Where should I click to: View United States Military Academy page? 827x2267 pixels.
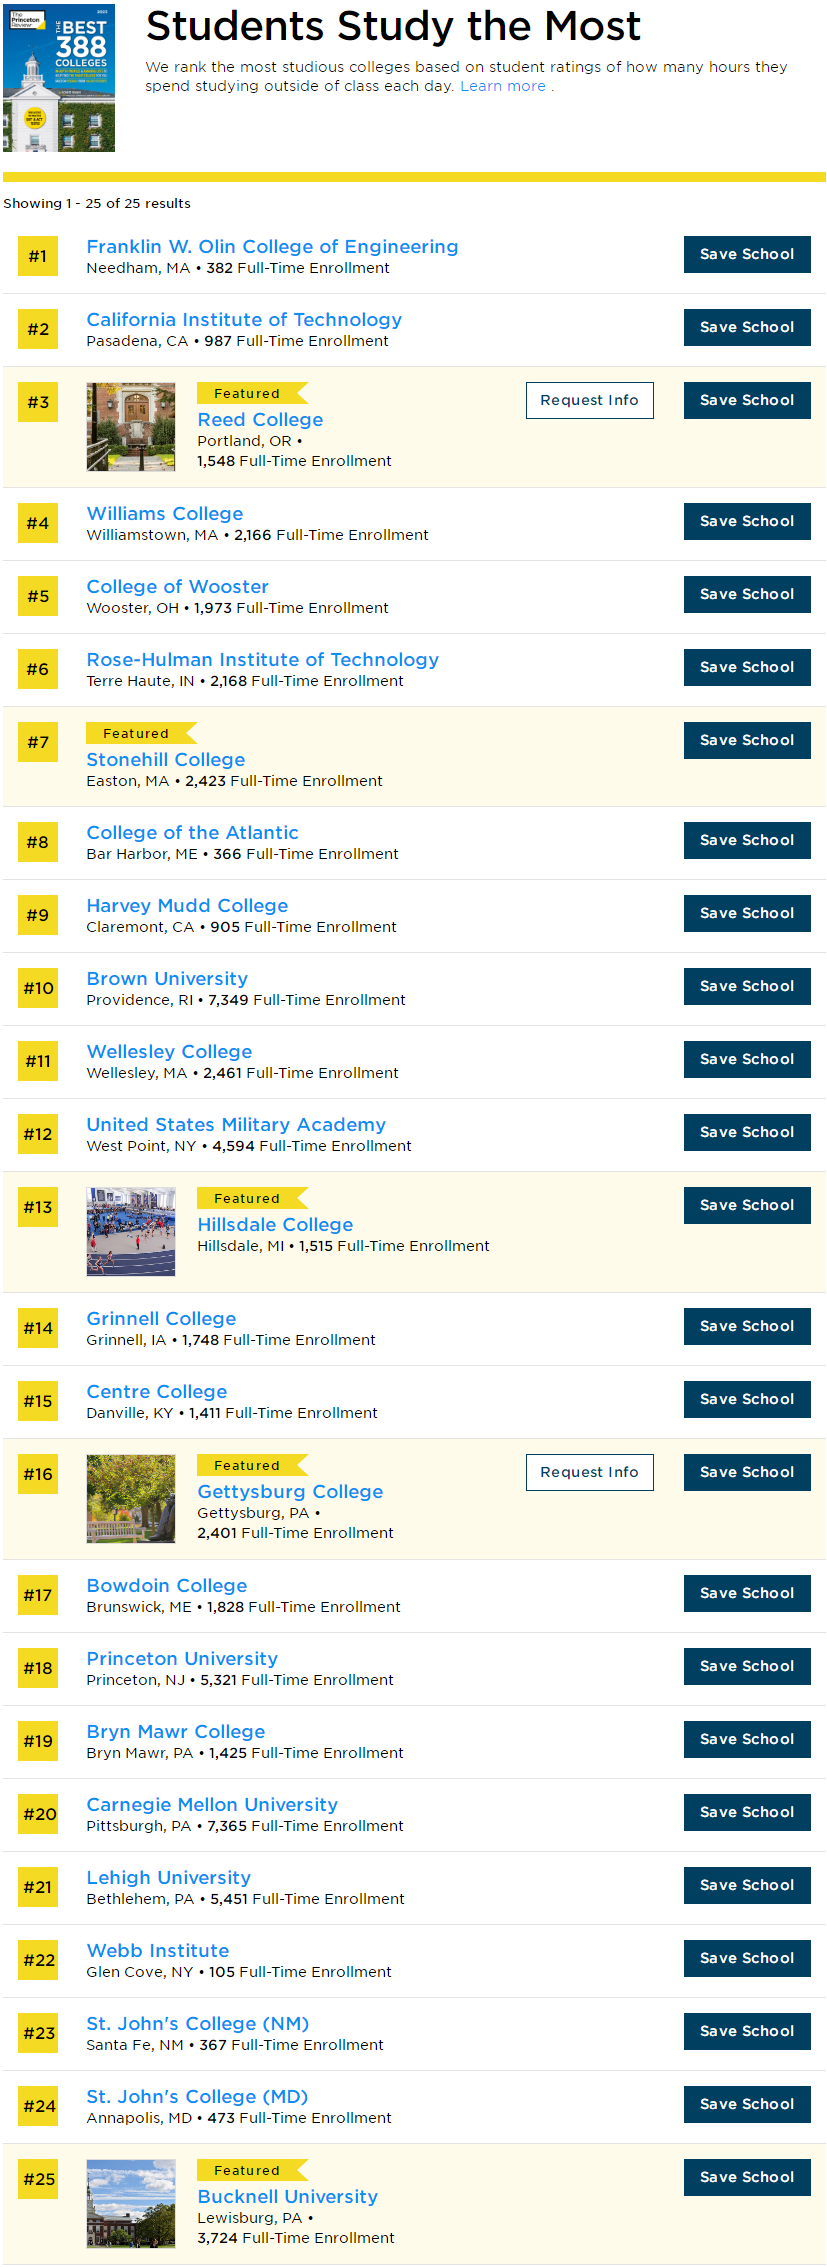tap(236, 1125)
